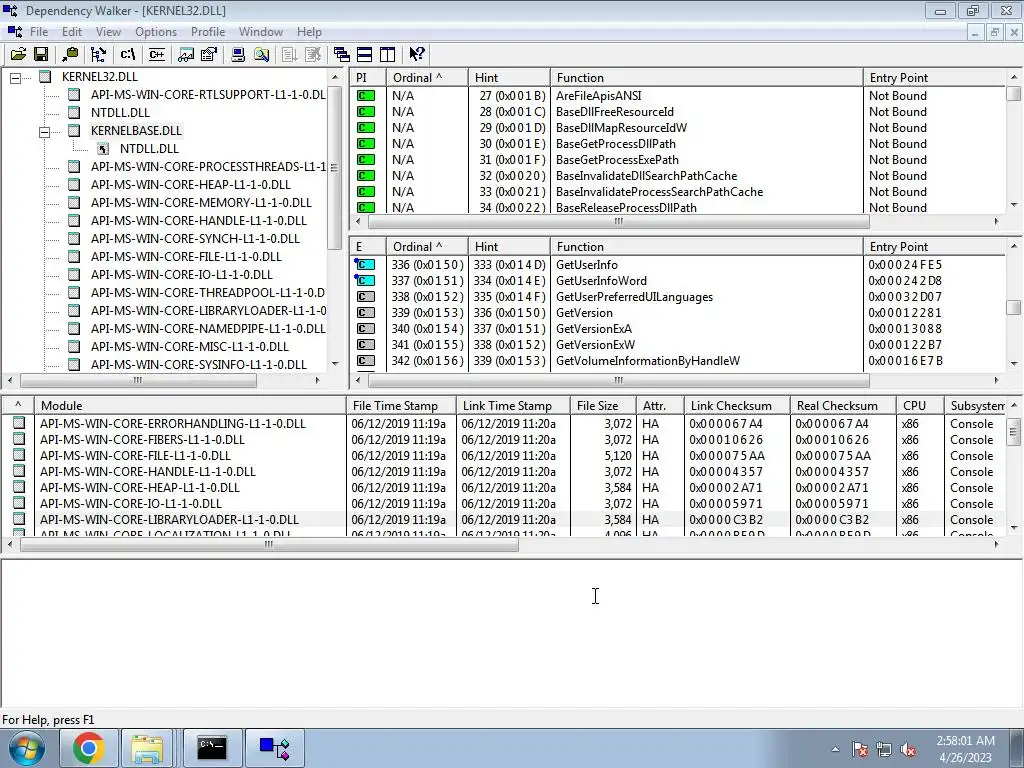Click gray C icon for GetVersion export
This screenshot has height=768, width=1024.
click(366, 313)
